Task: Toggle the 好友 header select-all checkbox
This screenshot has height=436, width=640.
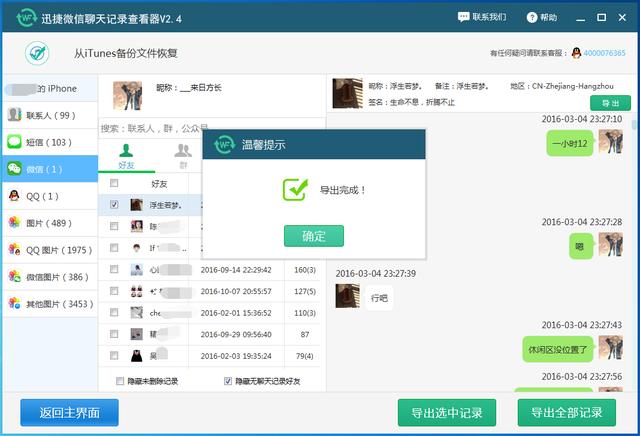Action: [x=114, y=183]
